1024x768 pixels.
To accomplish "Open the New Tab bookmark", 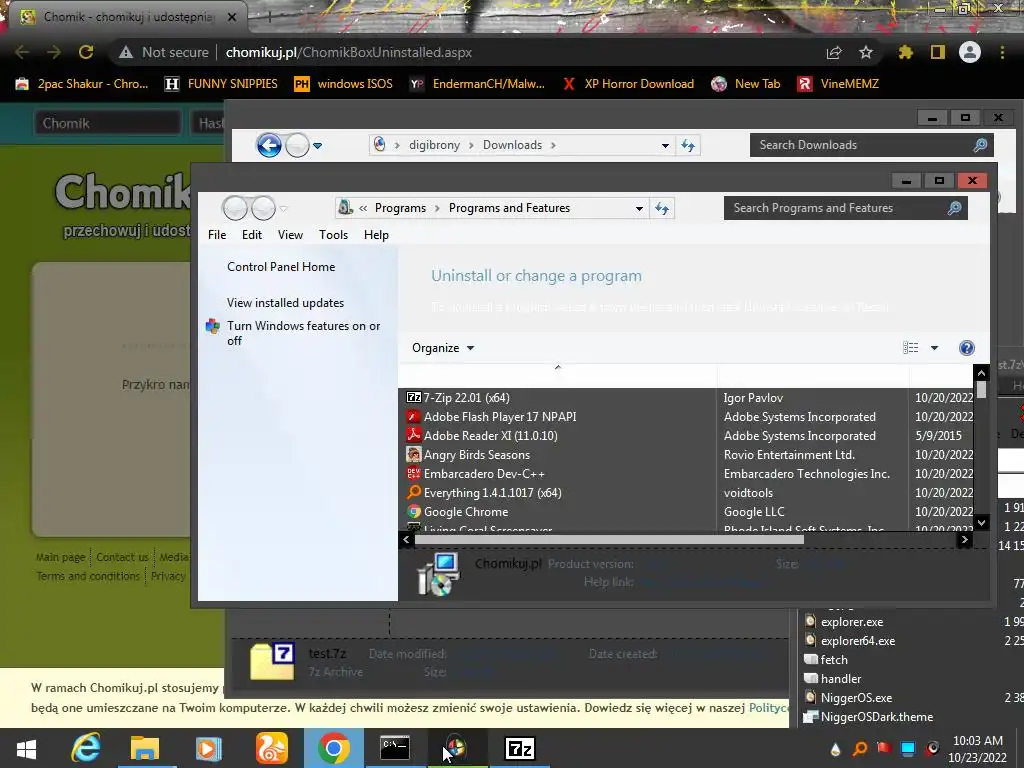I will click(x=746, y=84).
